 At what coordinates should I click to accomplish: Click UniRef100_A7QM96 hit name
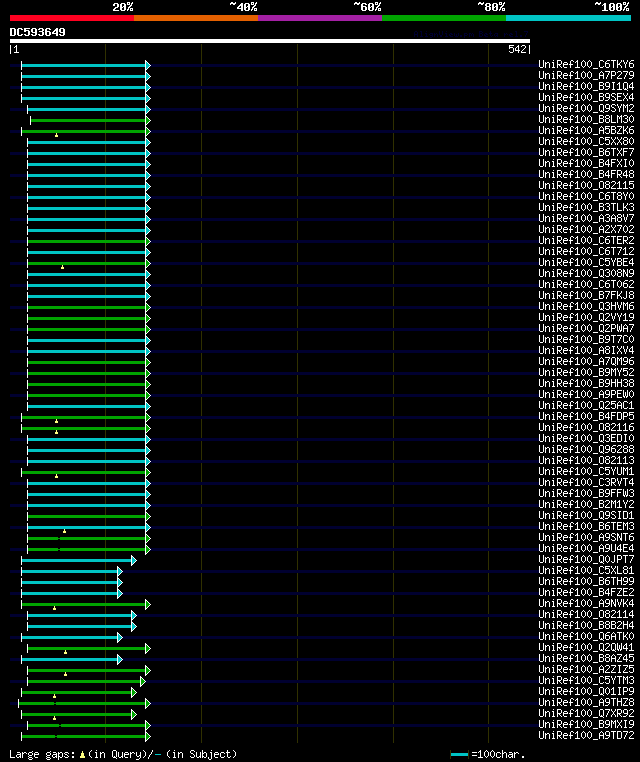click(586, 361)
